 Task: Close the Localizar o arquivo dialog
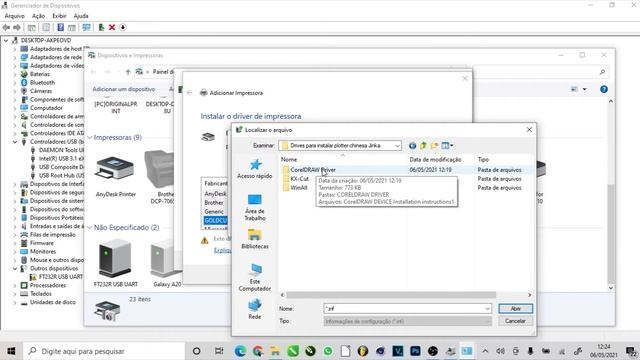point(529,129)
